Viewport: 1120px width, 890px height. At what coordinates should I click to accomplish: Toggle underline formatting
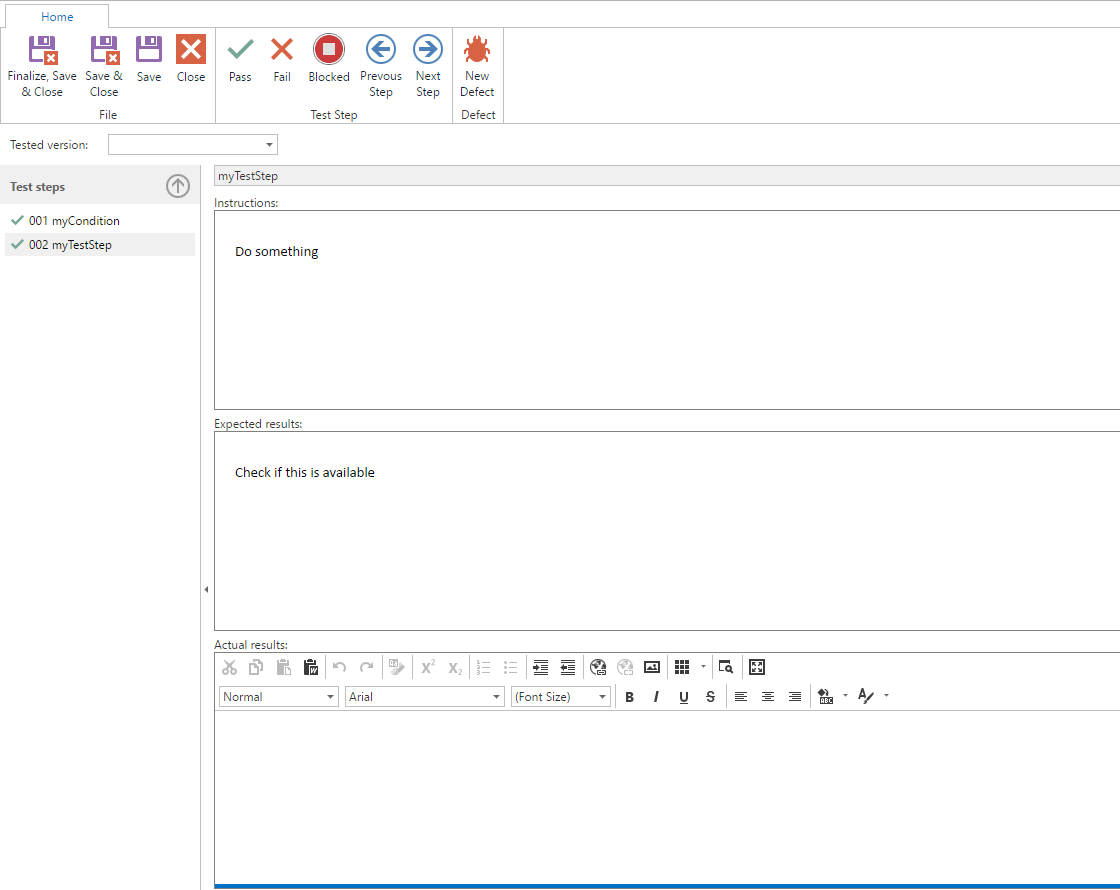pos(683,697)
